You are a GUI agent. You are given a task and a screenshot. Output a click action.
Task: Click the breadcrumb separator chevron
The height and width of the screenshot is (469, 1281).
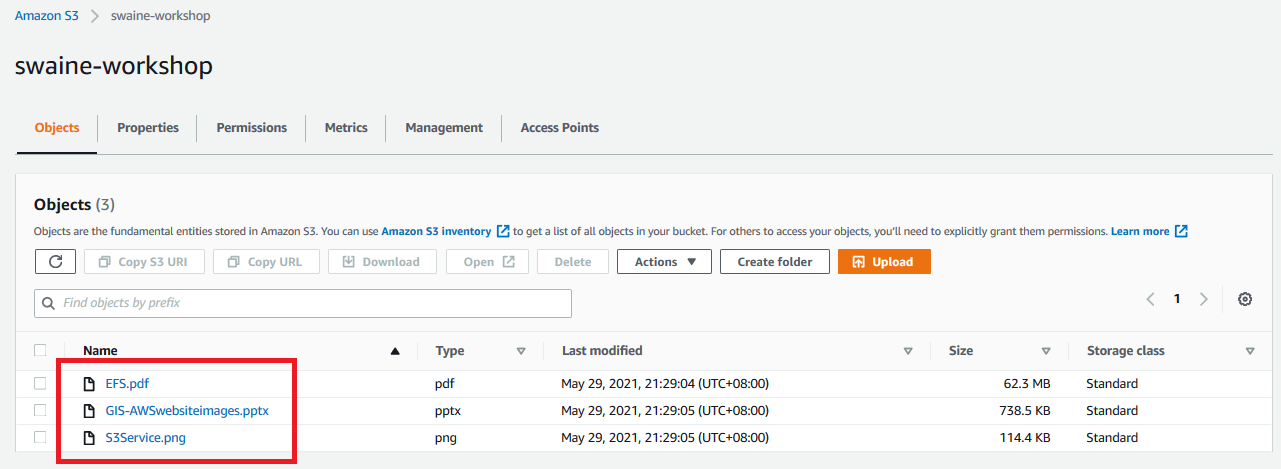click(x=94, y=16)
